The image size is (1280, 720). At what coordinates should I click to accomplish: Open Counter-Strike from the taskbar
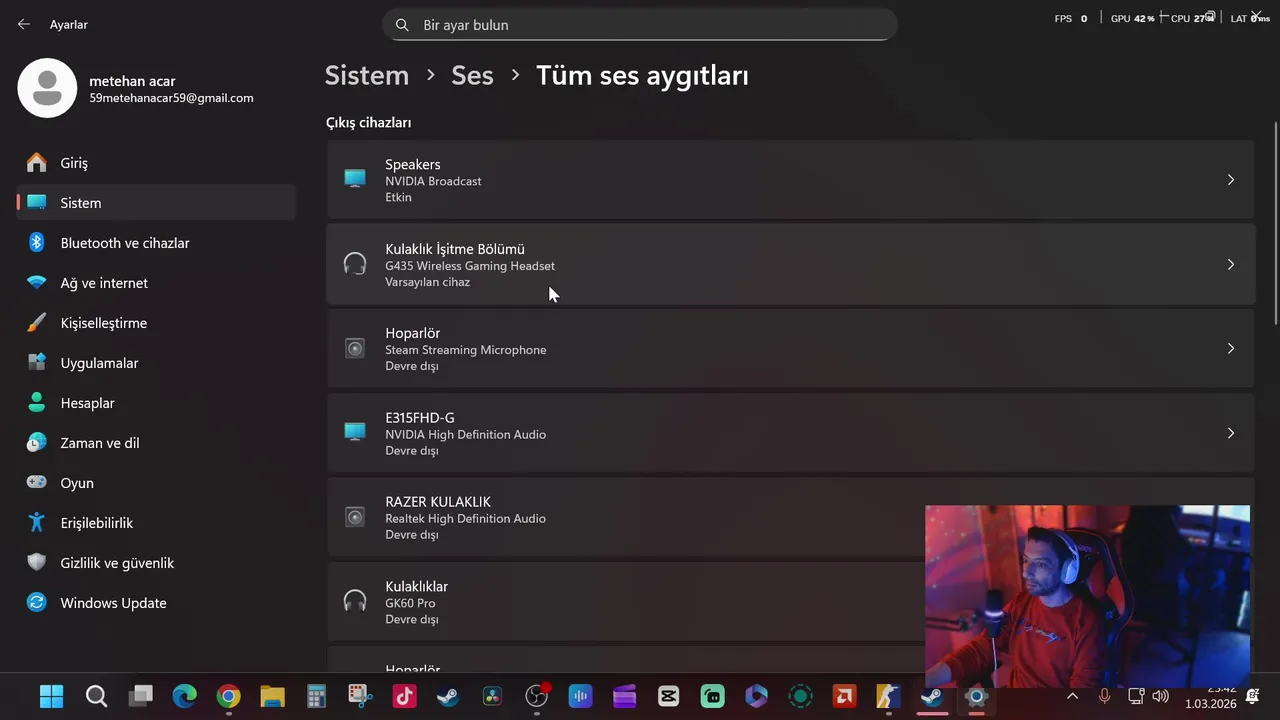pyautogui.click(x=889, y=696)
